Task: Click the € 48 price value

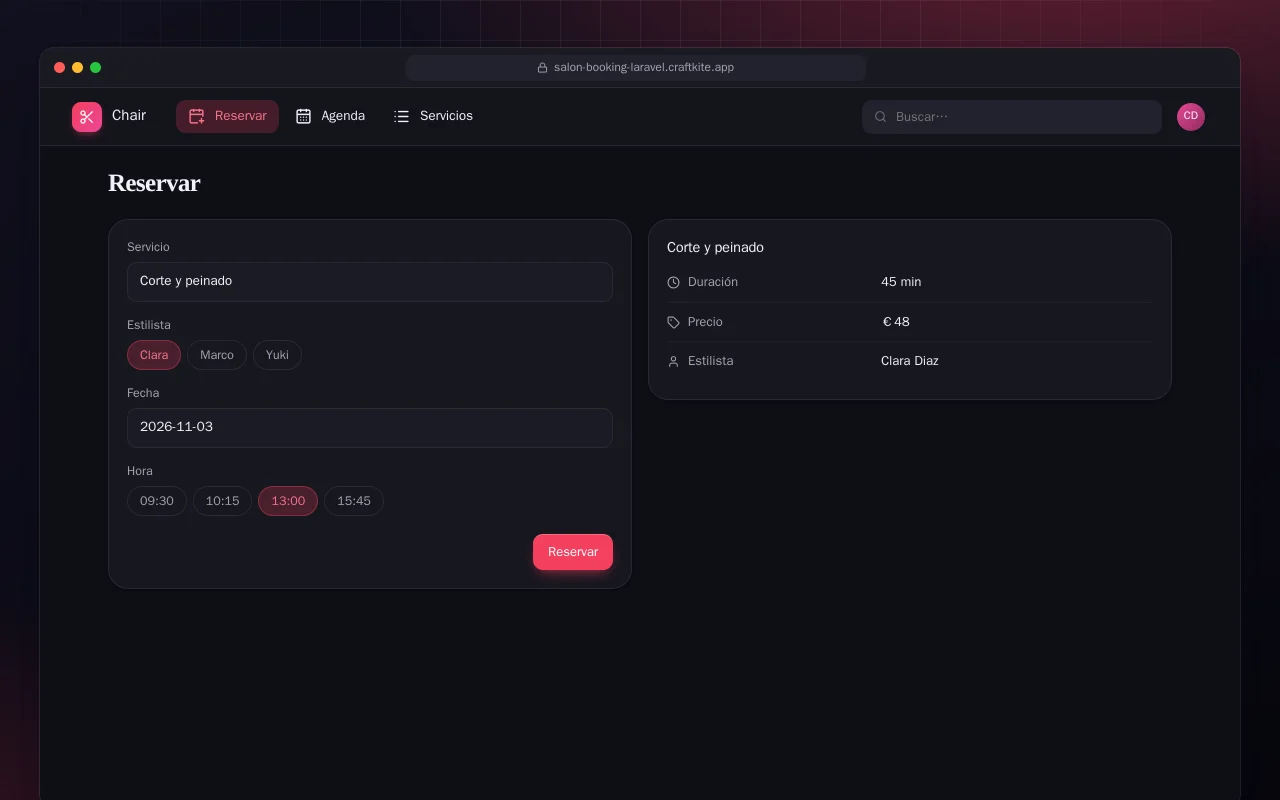Action: click(x=896, y=322)
